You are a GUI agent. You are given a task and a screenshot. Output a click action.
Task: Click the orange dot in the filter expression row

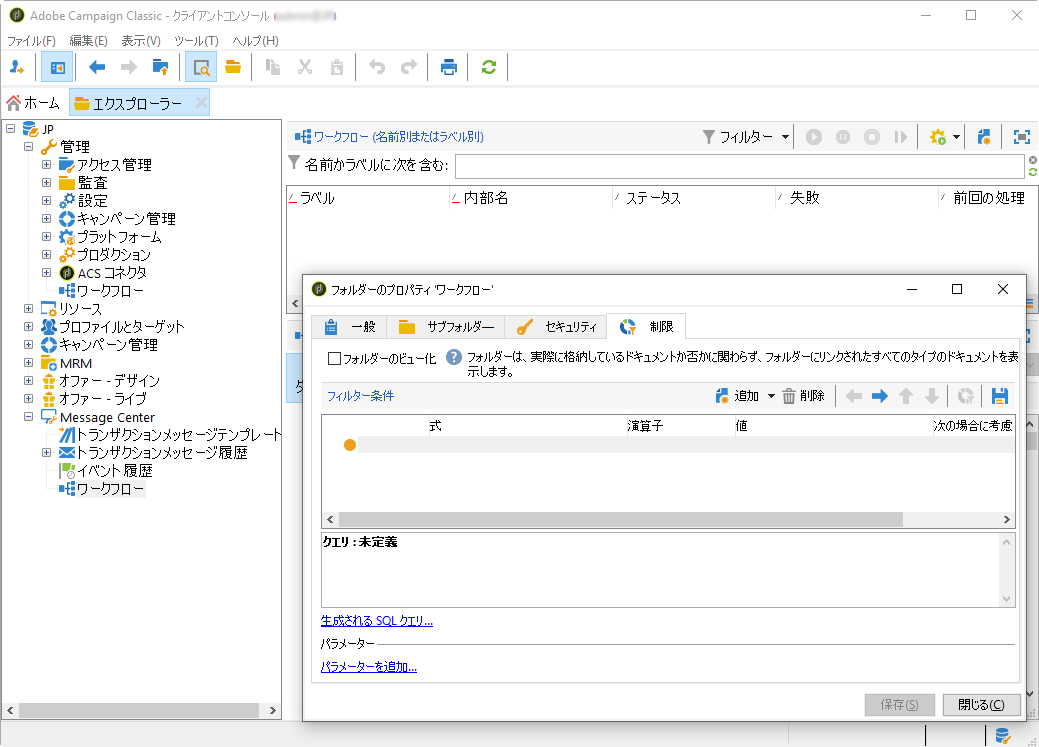350,445
